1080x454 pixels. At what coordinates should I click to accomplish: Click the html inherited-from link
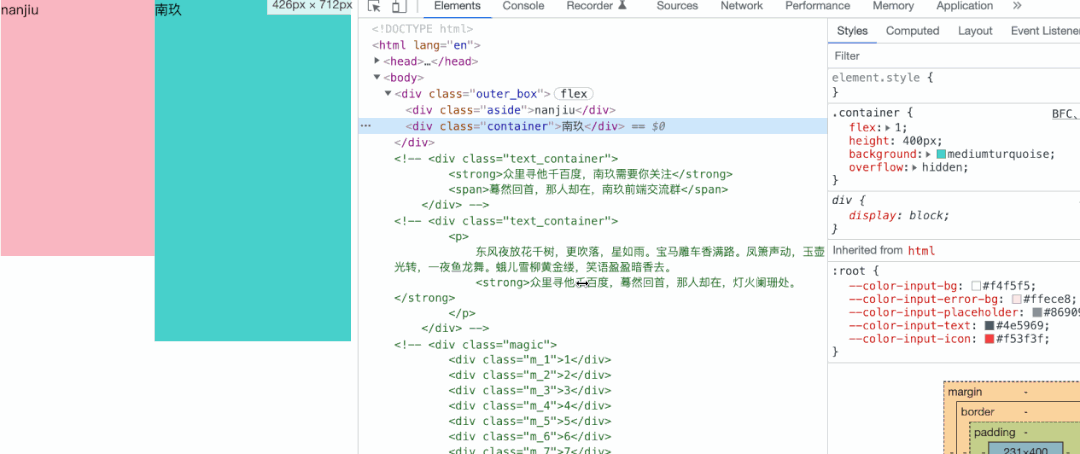pyautogui.click(x=921, y=250)
